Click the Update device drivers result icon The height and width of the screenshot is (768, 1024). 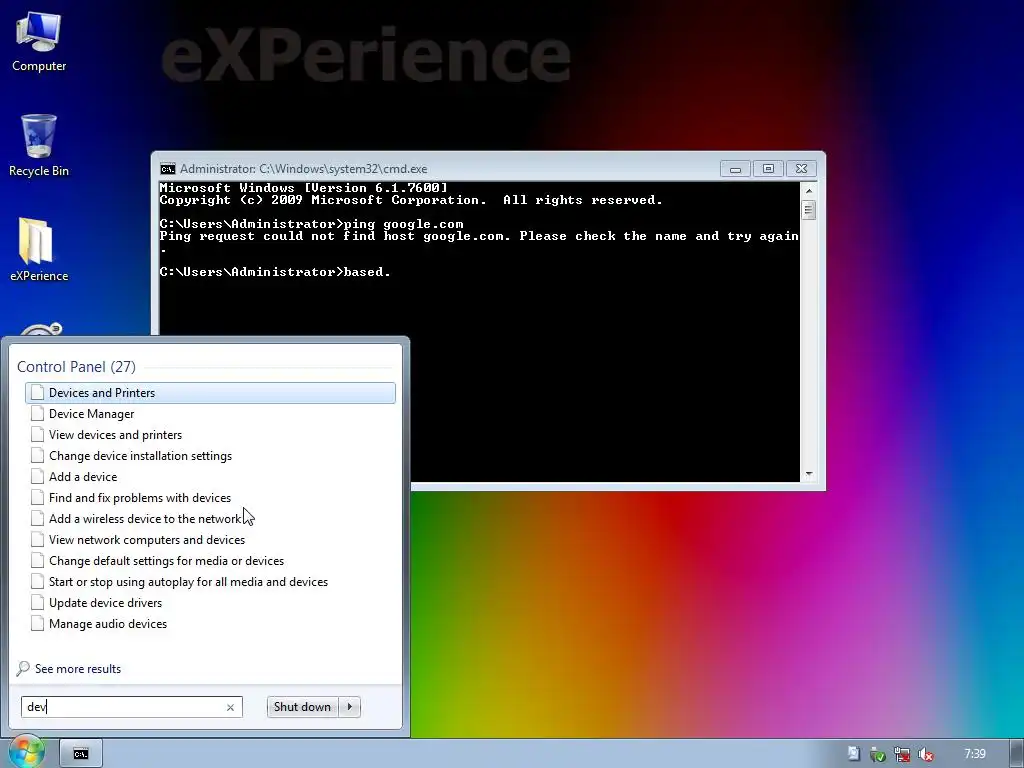37,603
